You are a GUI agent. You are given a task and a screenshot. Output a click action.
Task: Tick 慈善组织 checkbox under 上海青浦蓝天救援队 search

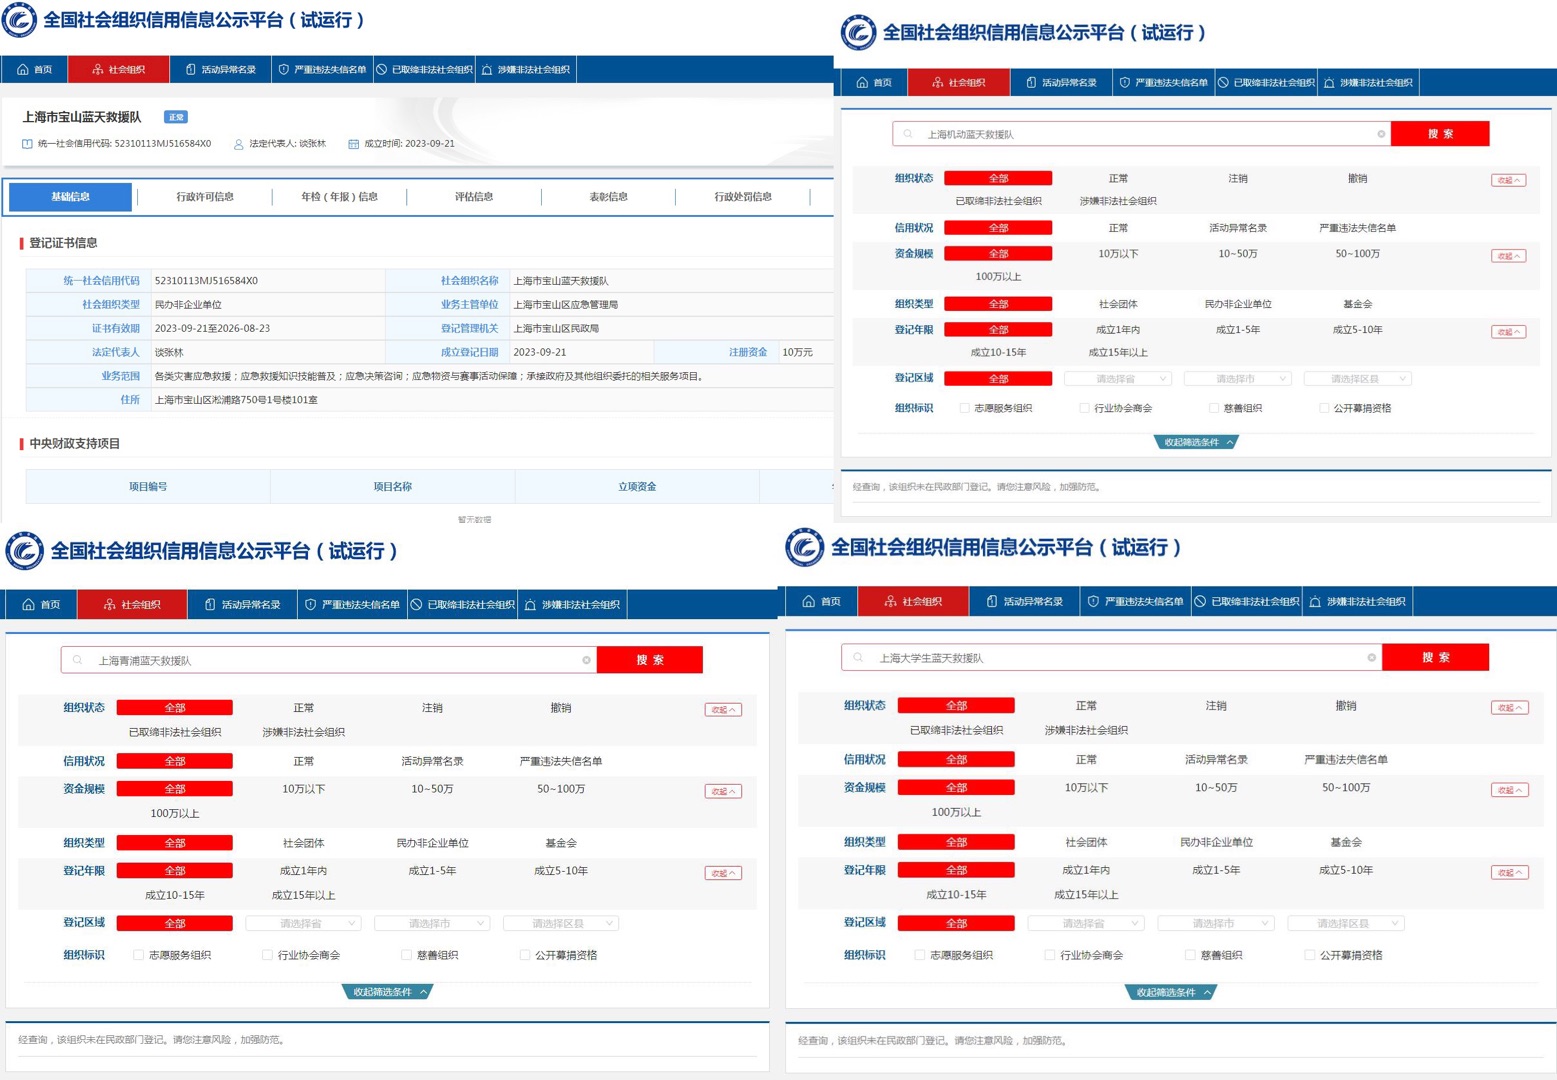406,955
